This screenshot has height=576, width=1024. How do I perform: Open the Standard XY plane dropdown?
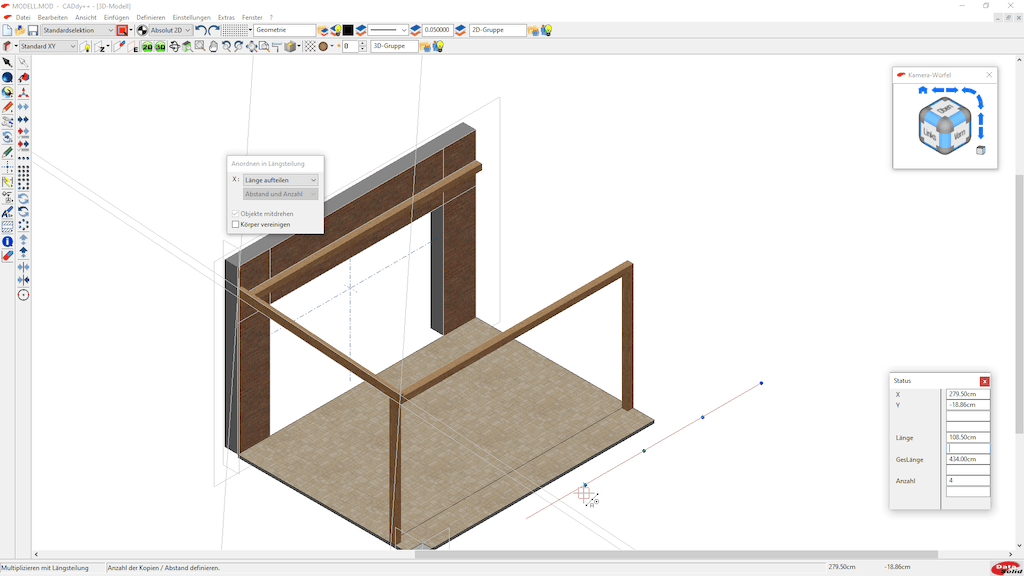tap(73, 46)
